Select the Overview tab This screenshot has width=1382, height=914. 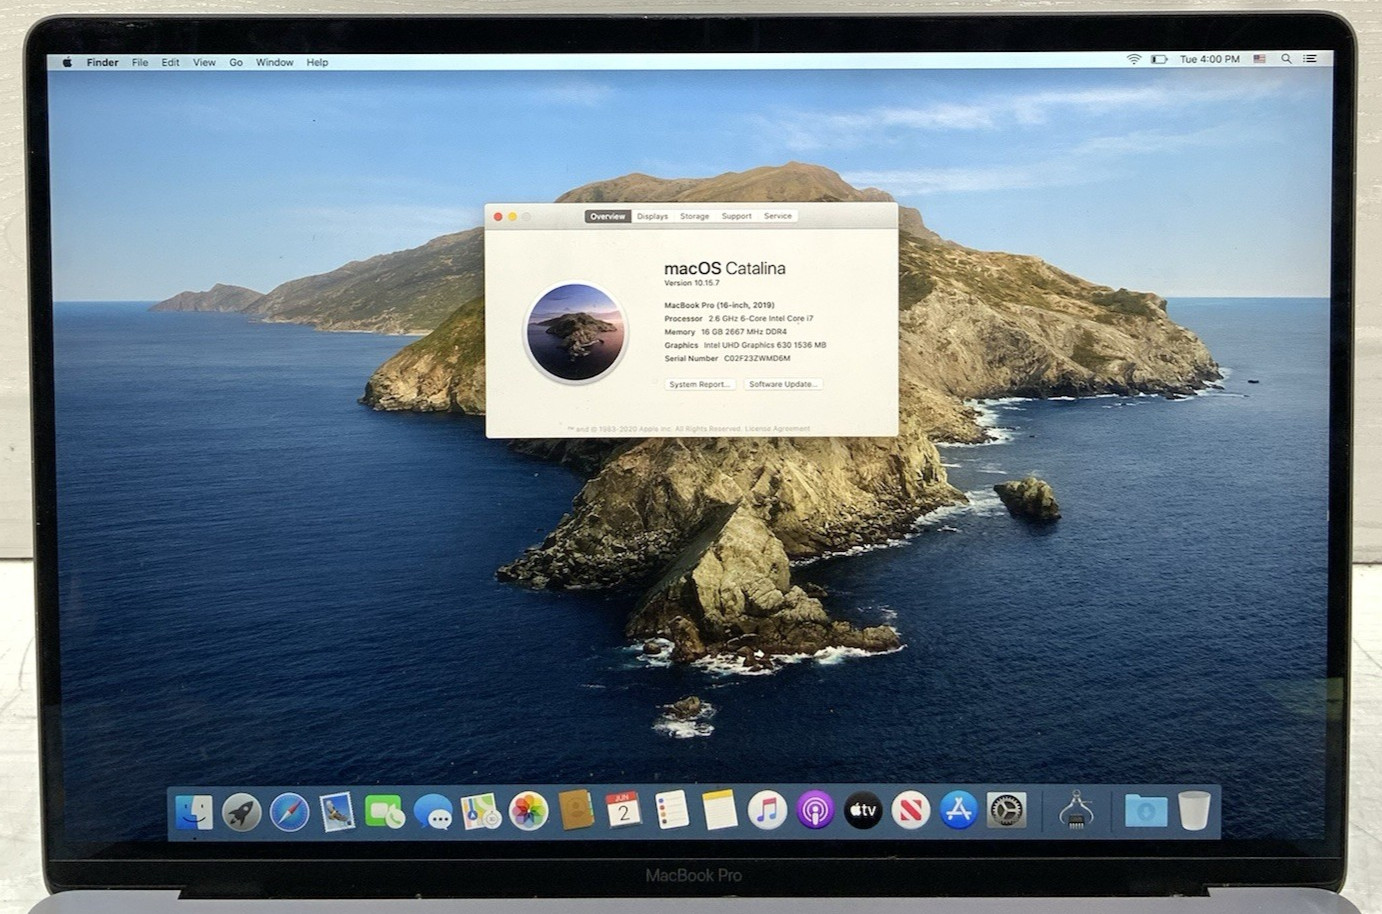click(x=607, y=216)
